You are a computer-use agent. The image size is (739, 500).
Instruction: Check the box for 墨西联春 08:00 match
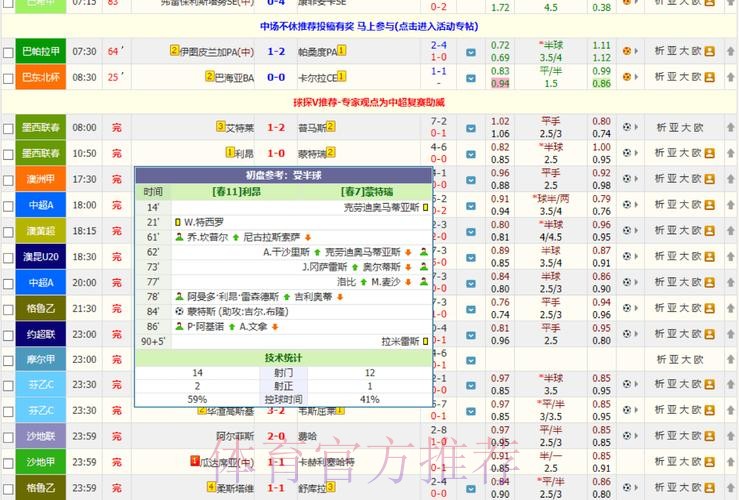click(x=8, y=128)
